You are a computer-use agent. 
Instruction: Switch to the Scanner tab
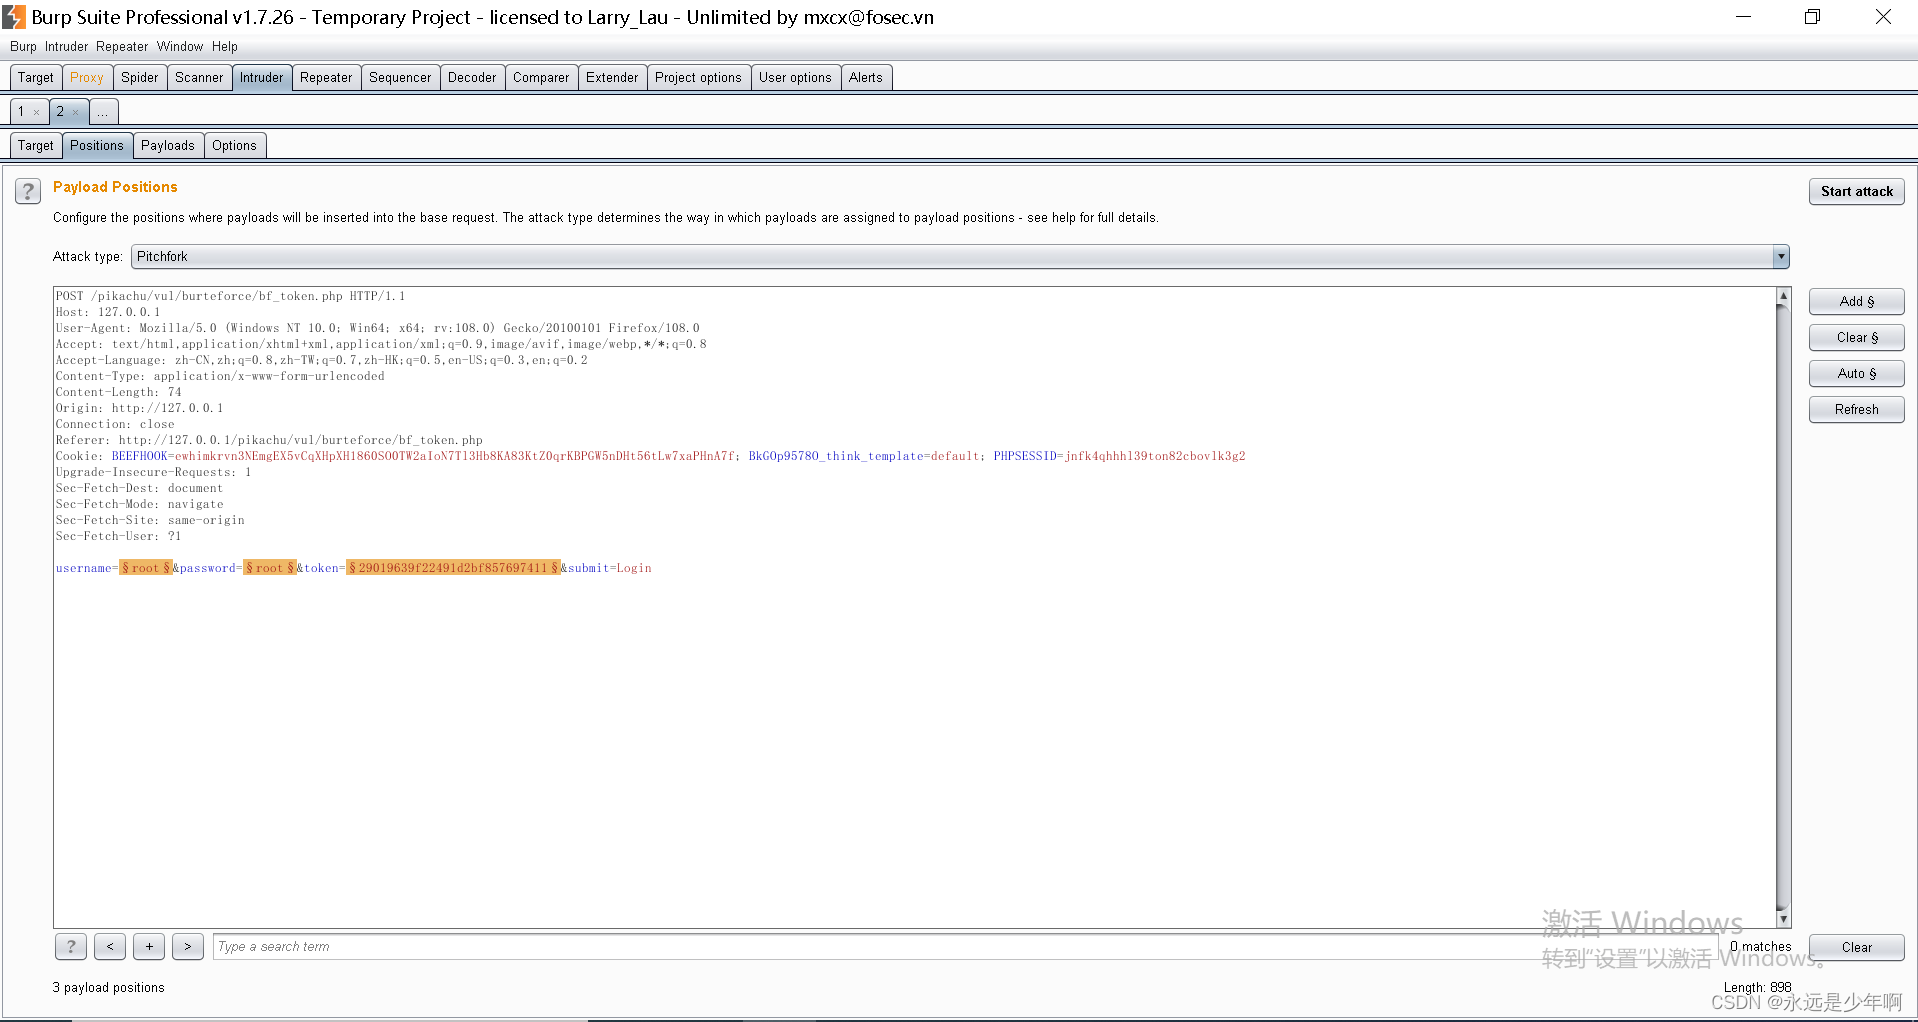tap(199, 77)
